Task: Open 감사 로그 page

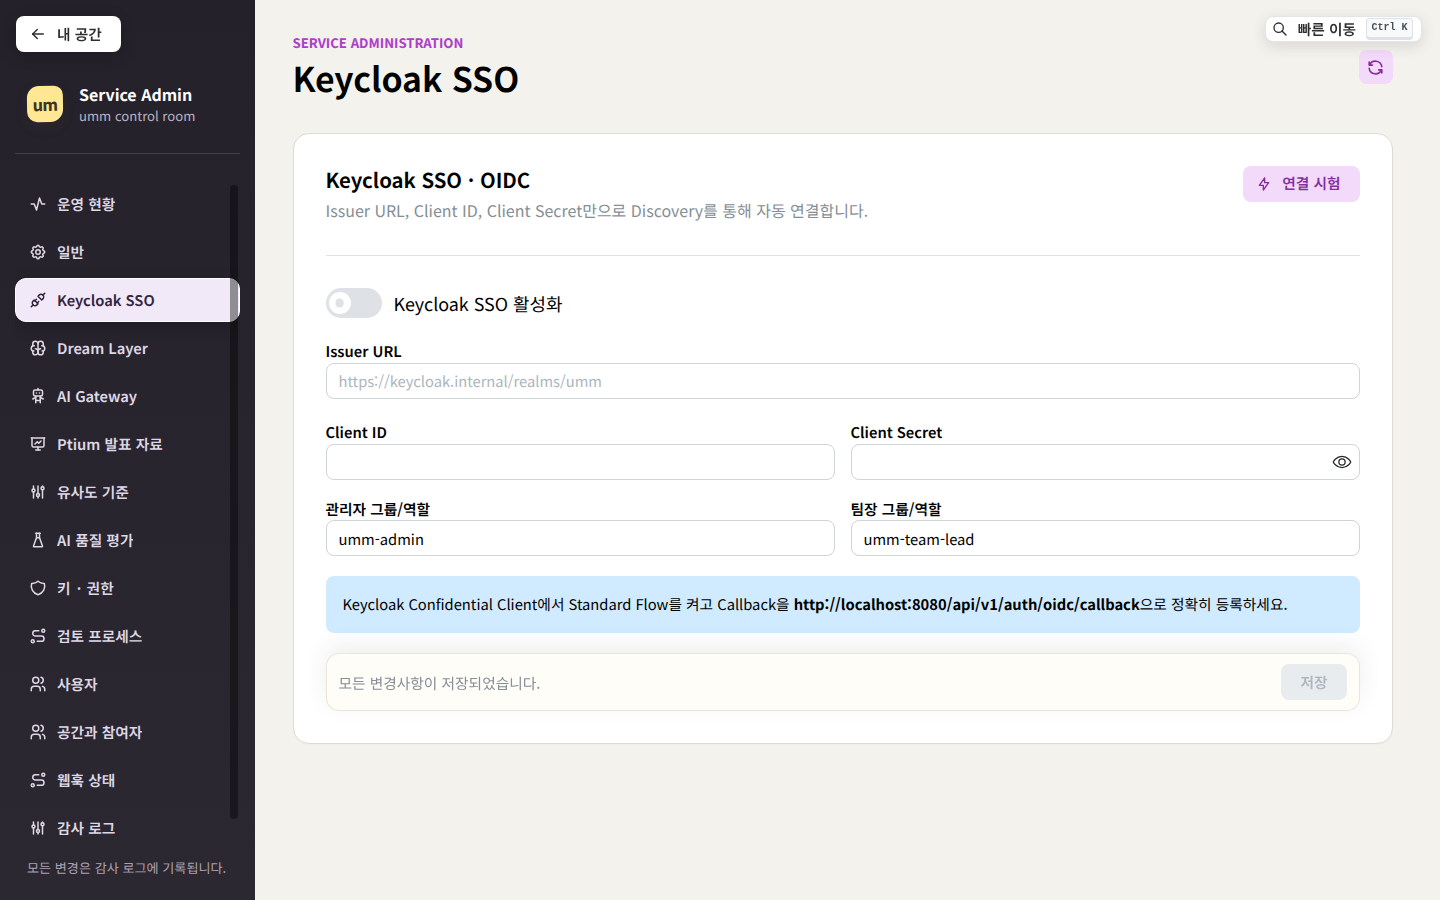Action: click(x=127, y=828)
